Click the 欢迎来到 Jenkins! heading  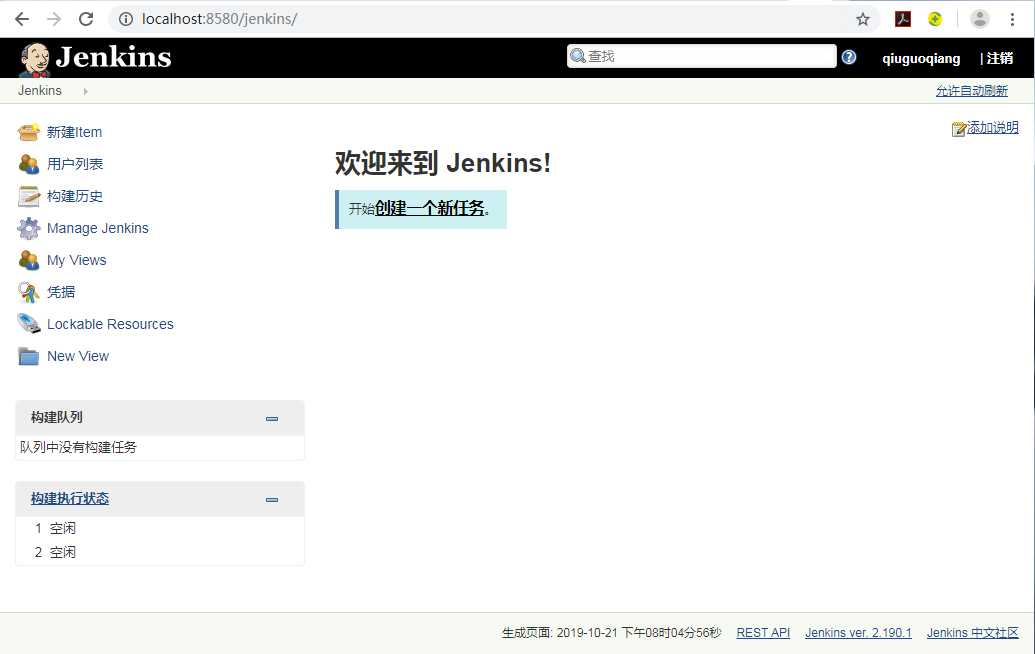coord(443,163)
